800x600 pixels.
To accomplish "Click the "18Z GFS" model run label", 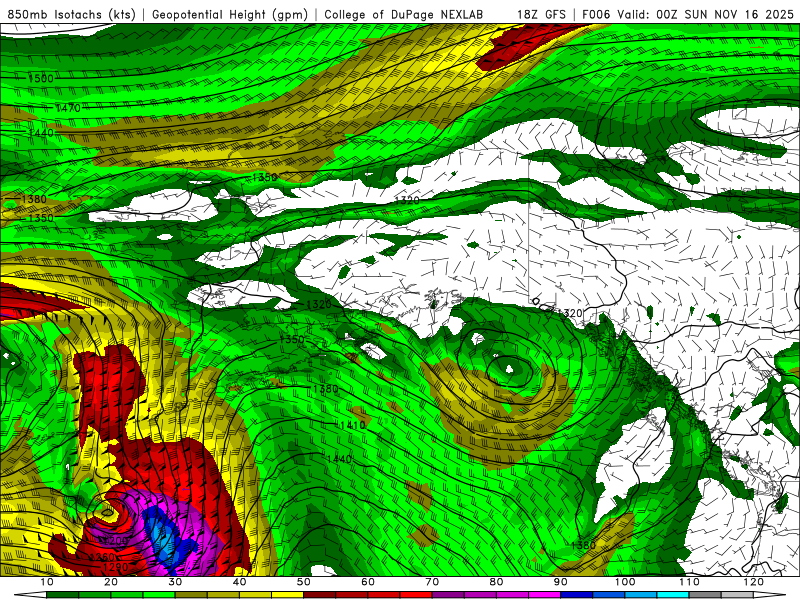I will click(541, 15).
